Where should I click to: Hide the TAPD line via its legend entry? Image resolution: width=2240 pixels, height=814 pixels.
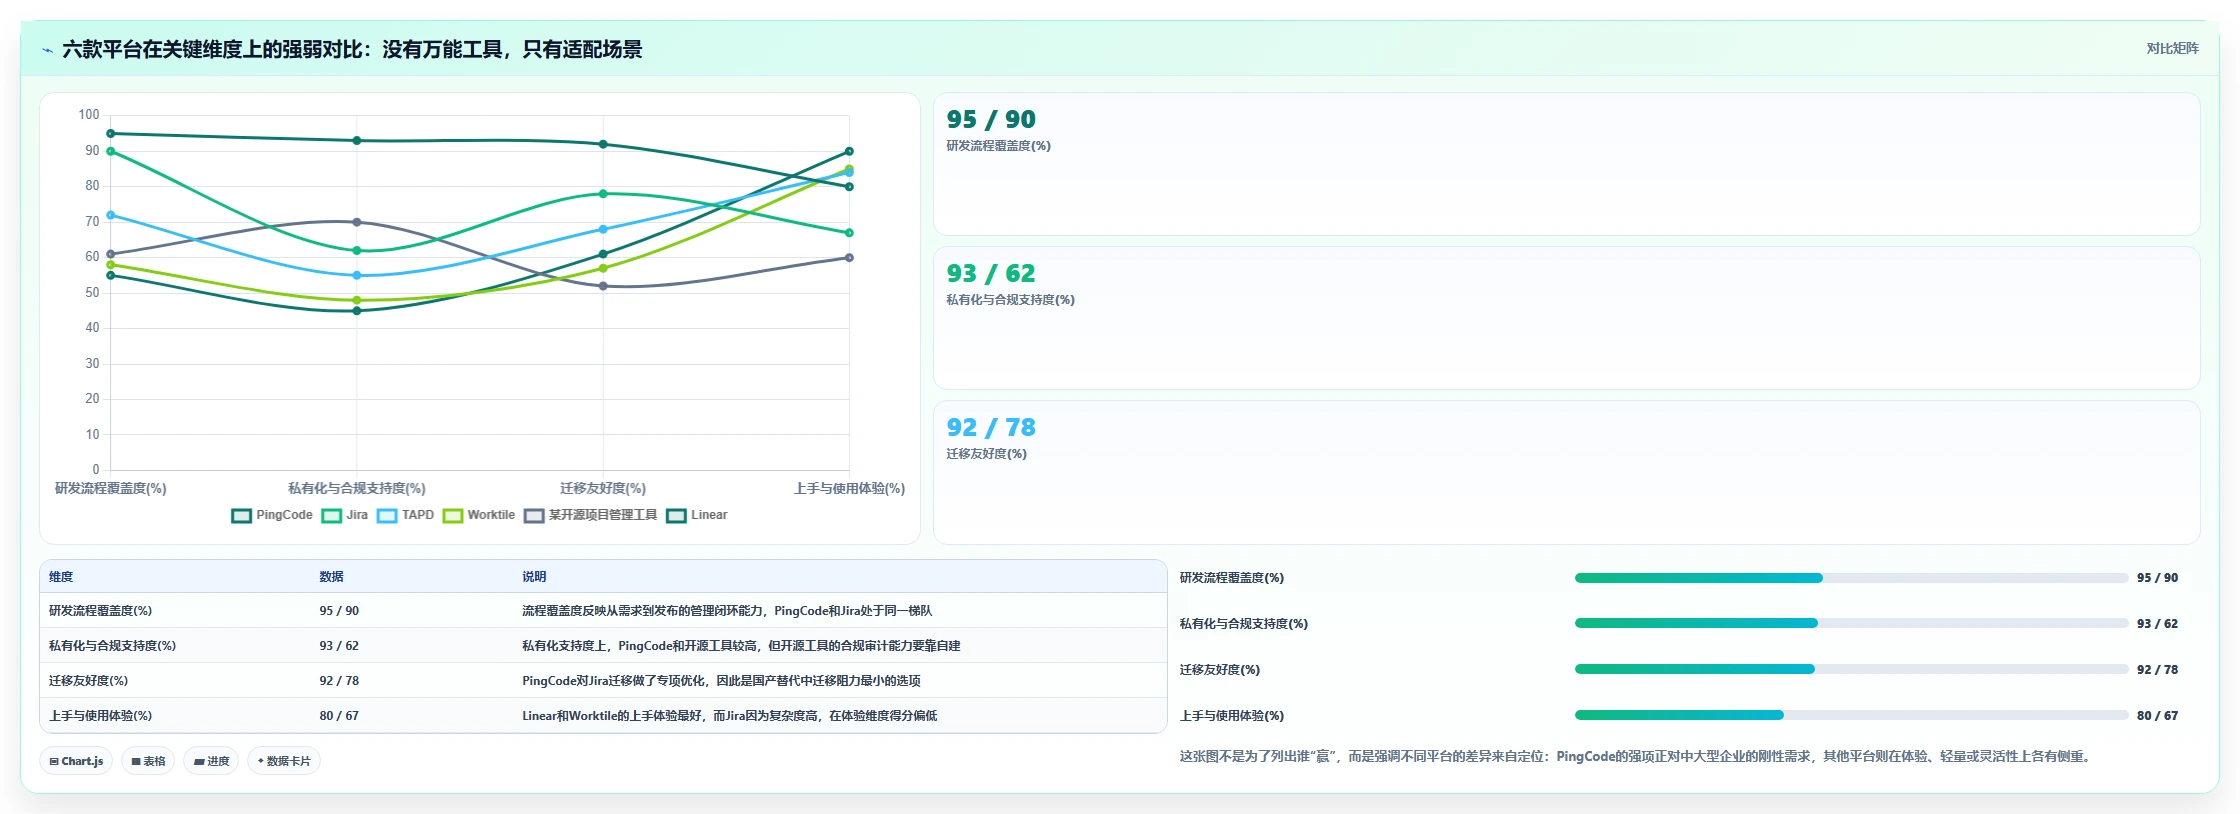tap(405, 515)
